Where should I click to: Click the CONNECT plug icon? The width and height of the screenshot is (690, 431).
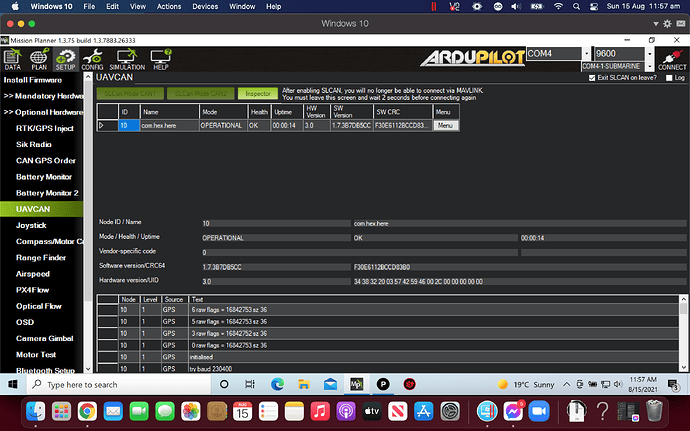point(672,59)
